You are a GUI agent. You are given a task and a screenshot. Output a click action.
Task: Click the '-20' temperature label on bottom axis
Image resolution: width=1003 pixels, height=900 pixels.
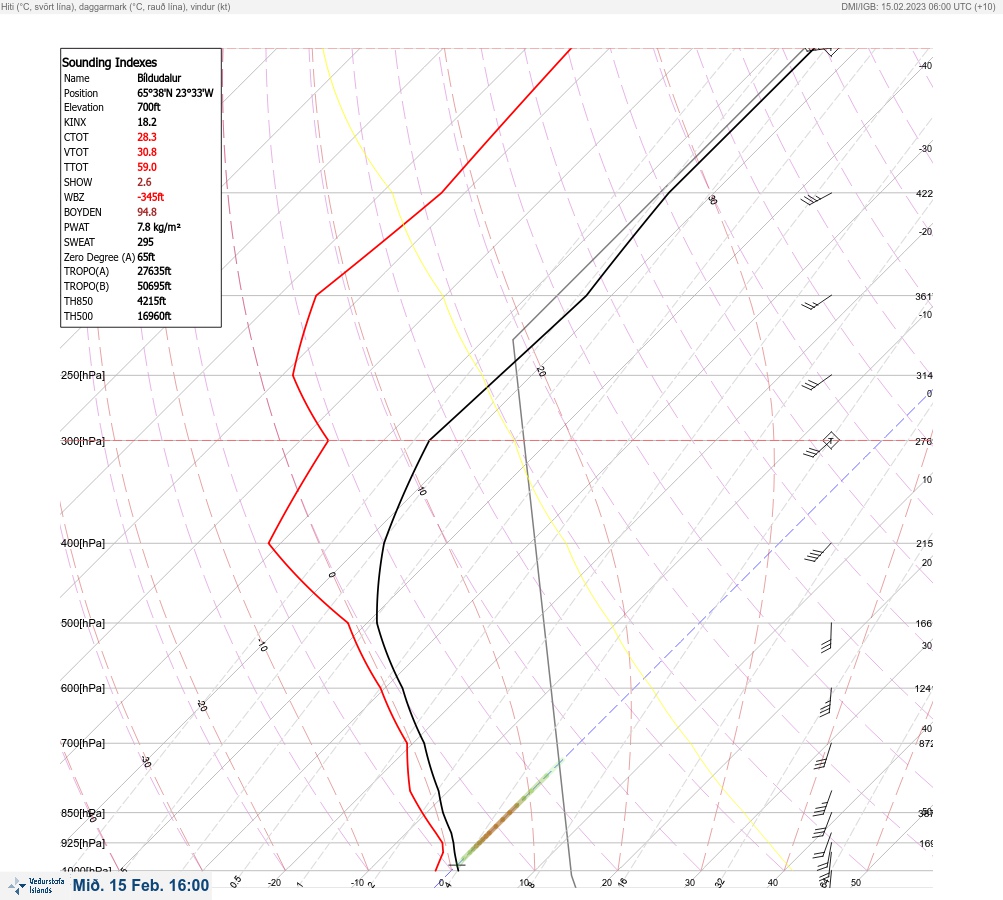274,883
